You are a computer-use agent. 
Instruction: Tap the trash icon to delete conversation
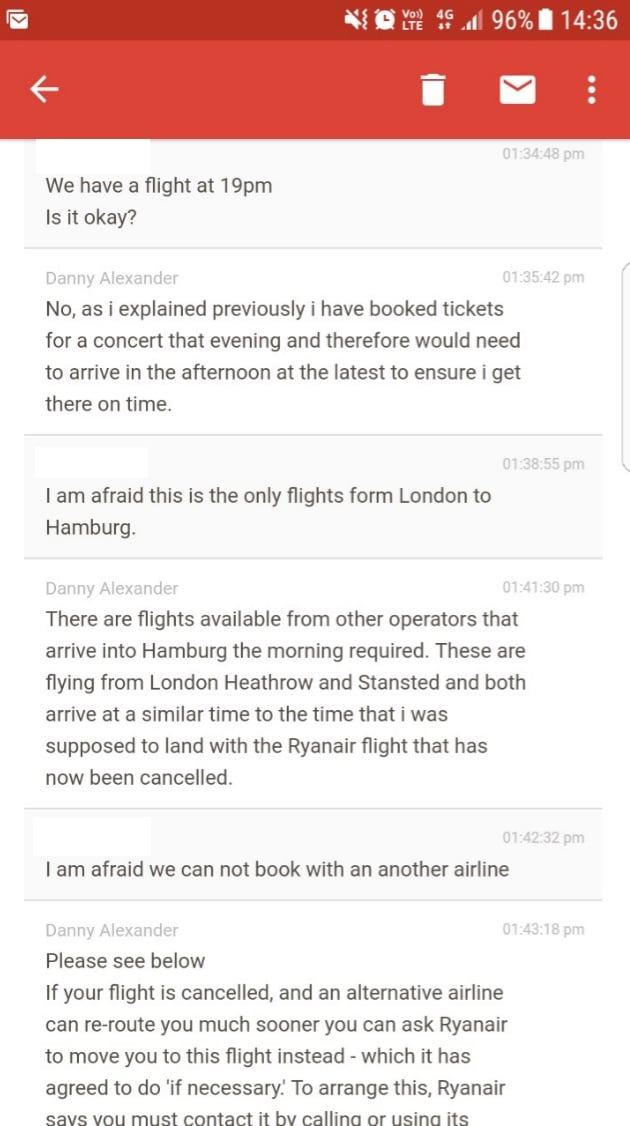[433, 89]
